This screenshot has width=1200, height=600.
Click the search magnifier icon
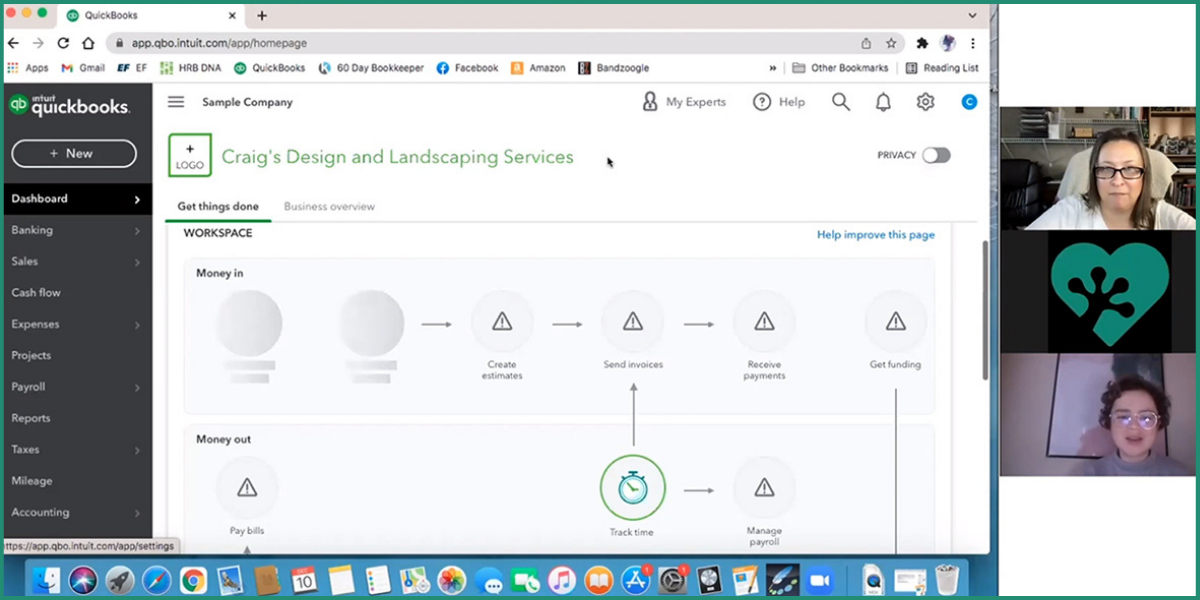(x=841, y=102)
